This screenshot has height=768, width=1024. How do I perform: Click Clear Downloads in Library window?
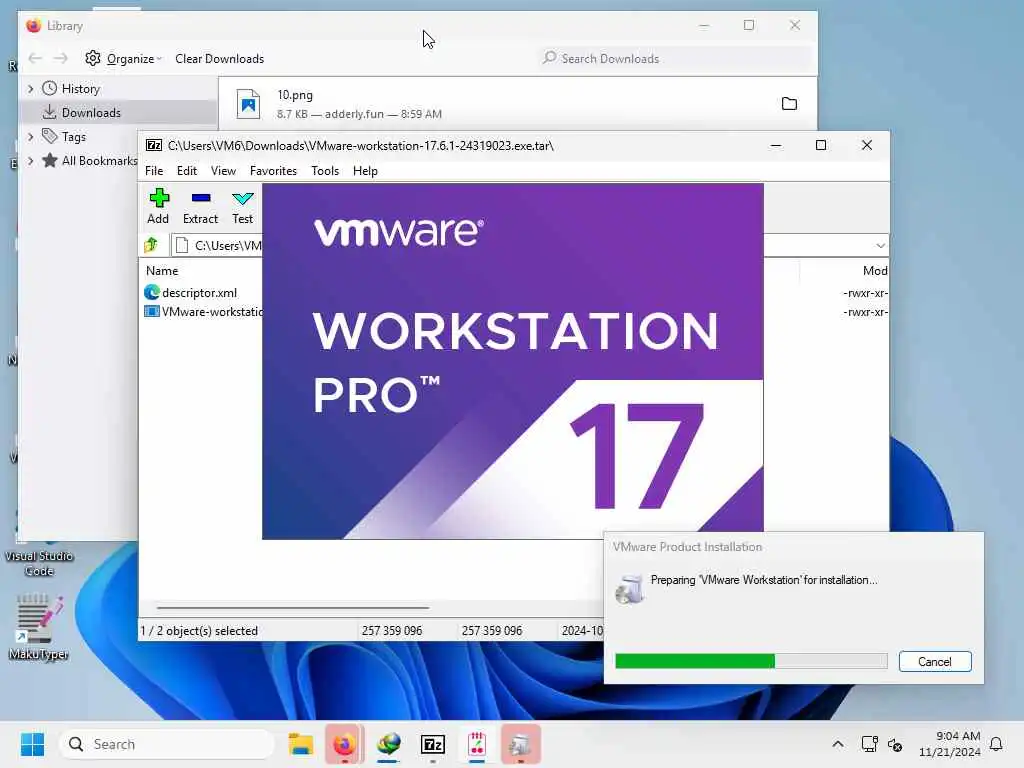click(x=219, y=59)
